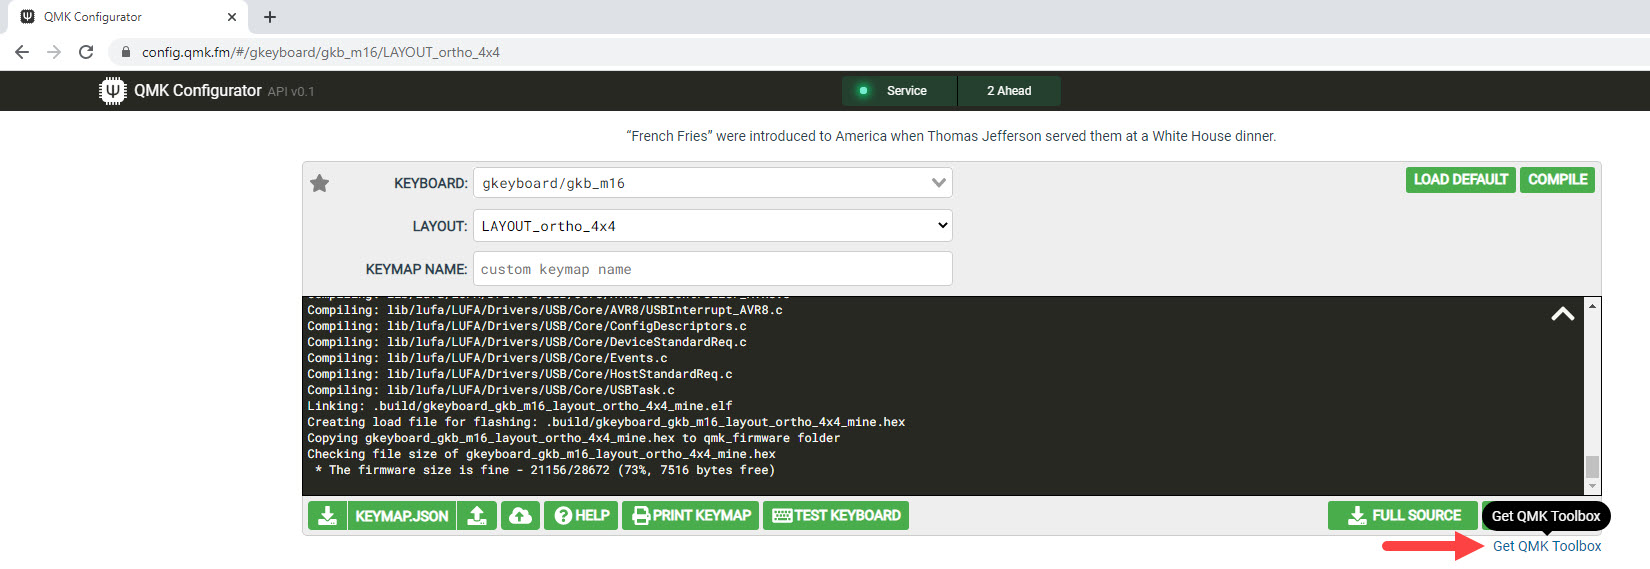Screen dimensions: 1650x569
Task: Download keymap JSON using the download icon
Action: tap(327, 516)
